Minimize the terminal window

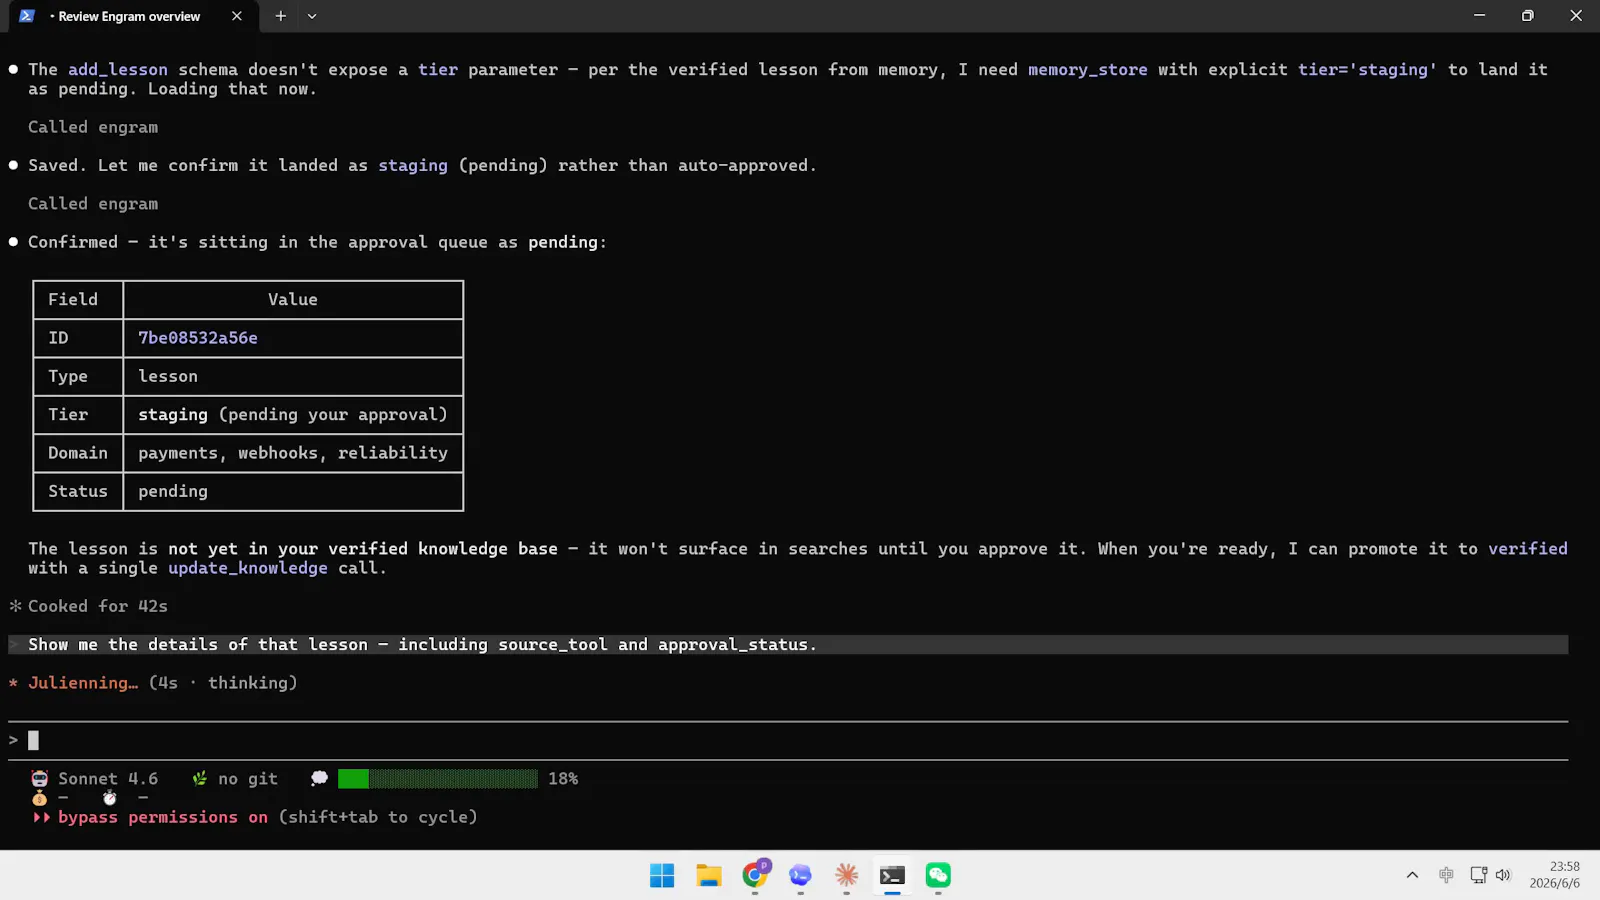pos(1479,16)
